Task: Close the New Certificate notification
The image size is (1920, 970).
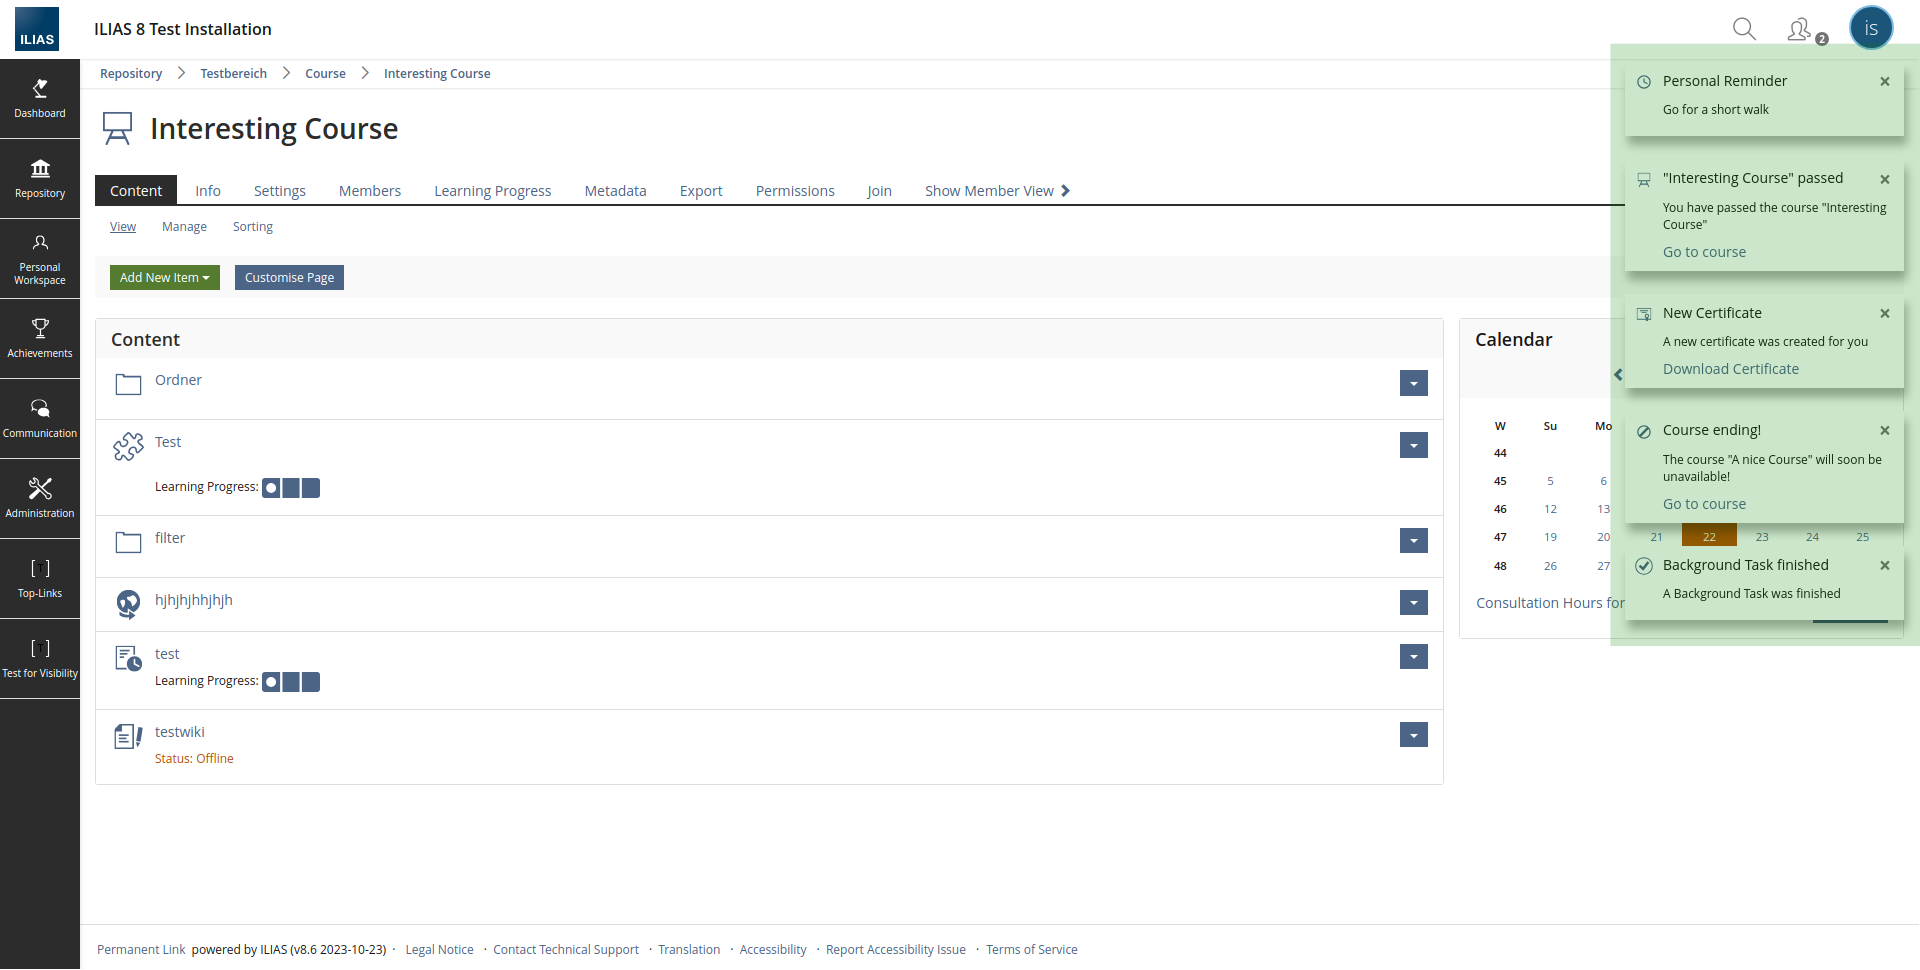Action: coord(1885,314)
